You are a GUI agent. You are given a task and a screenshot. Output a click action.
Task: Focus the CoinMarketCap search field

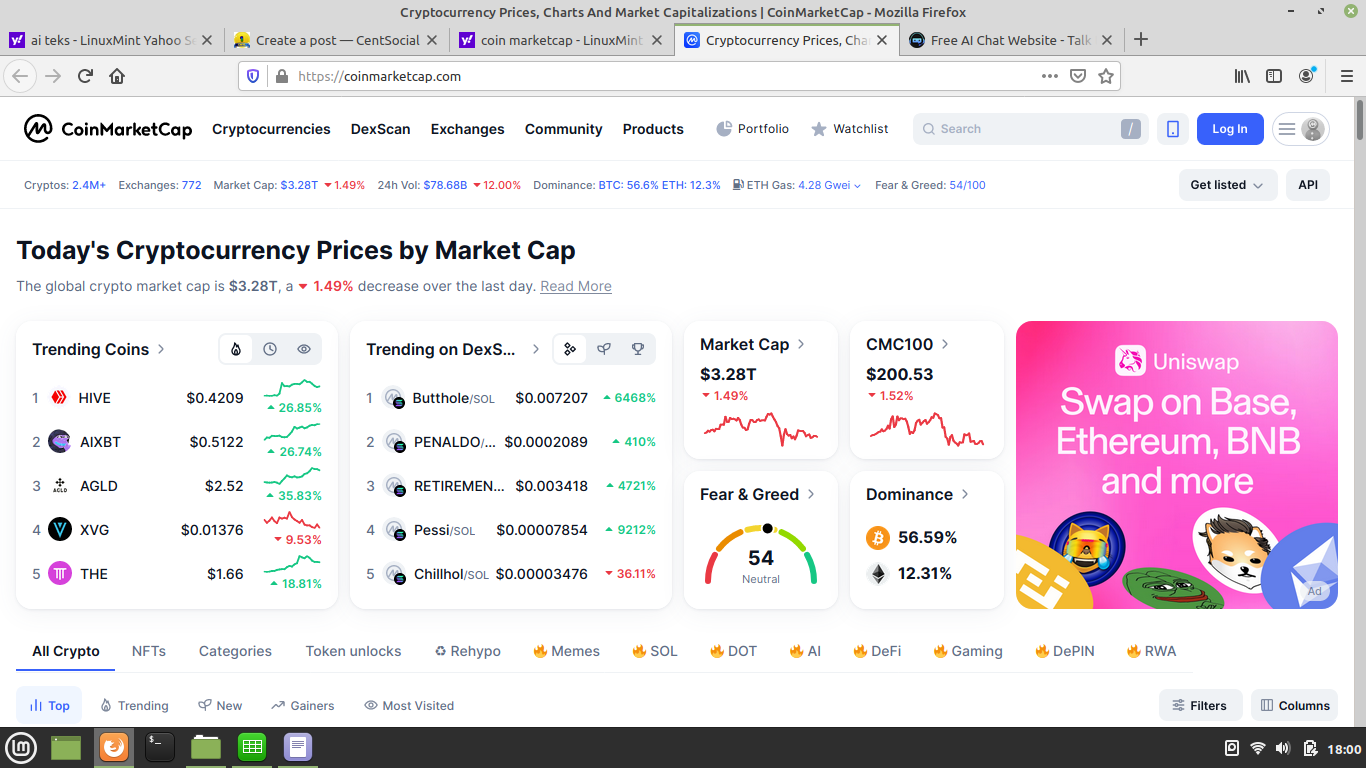[1020, 129]
